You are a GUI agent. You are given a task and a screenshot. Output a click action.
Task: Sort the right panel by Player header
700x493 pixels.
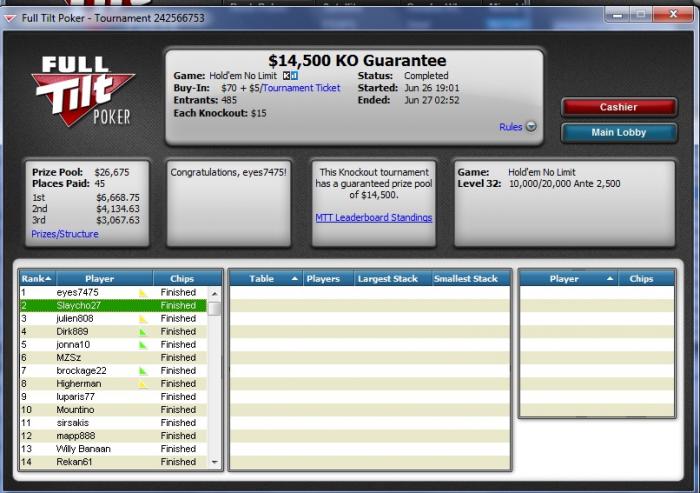[569, 279]
